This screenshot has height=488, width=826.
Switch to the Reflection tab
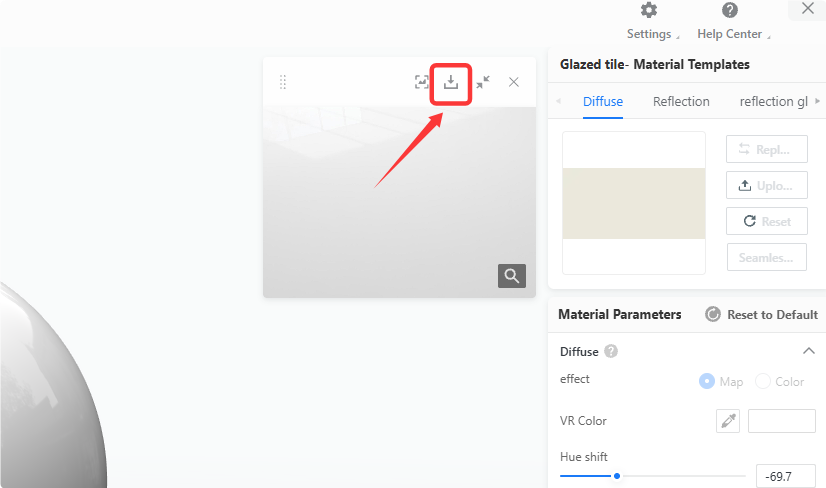pyautogui.click(x=681, y=101)
